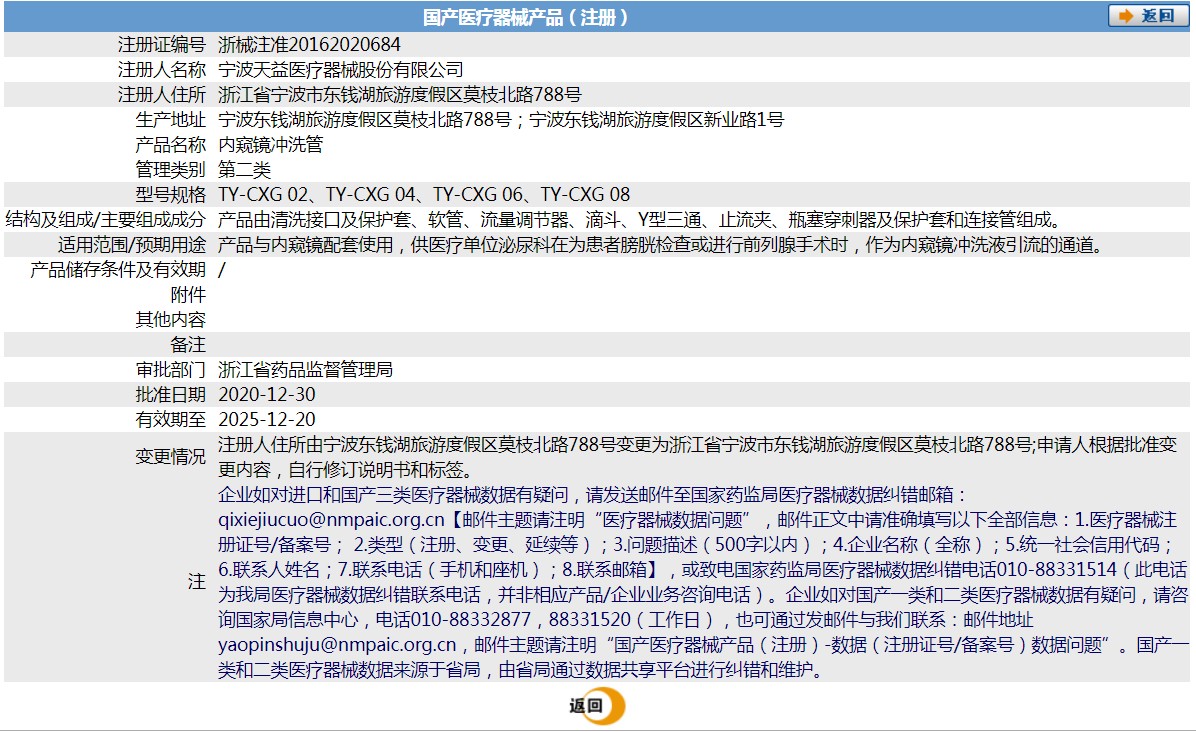Select the intended use description text

click(661, 245)
